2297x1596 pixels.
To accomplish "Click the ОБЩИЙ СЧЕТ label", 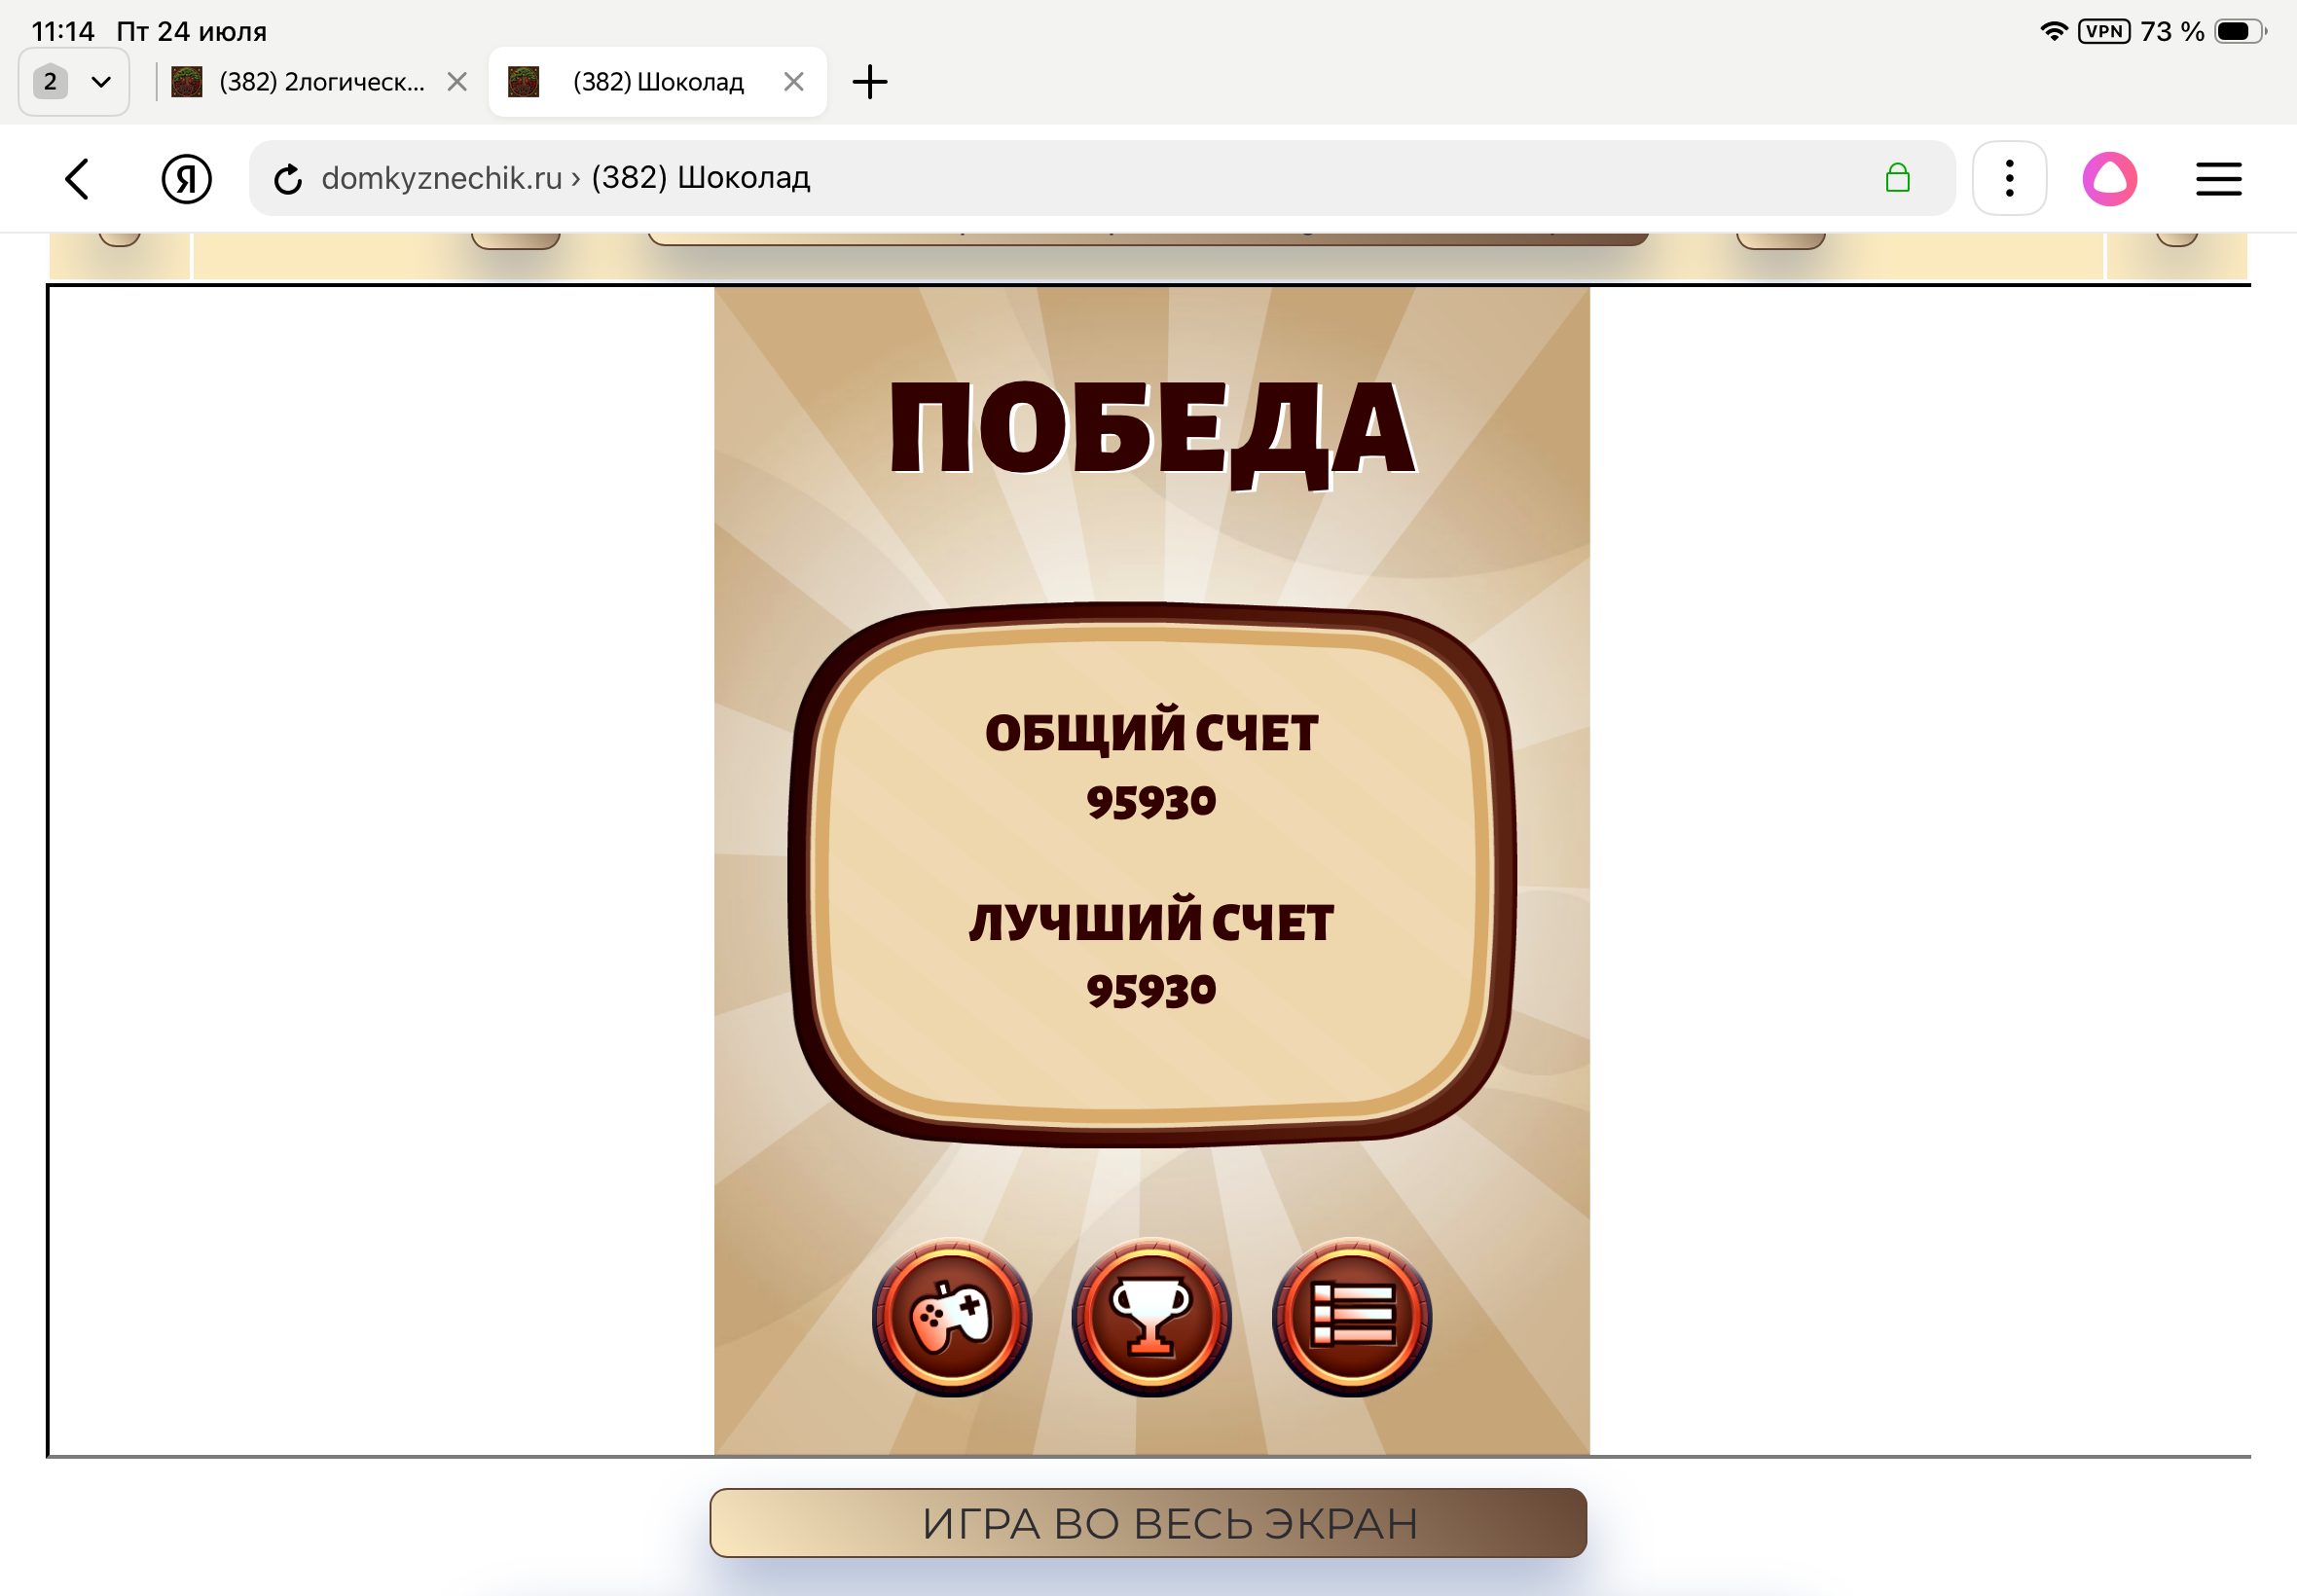I will pos(1151,732).
